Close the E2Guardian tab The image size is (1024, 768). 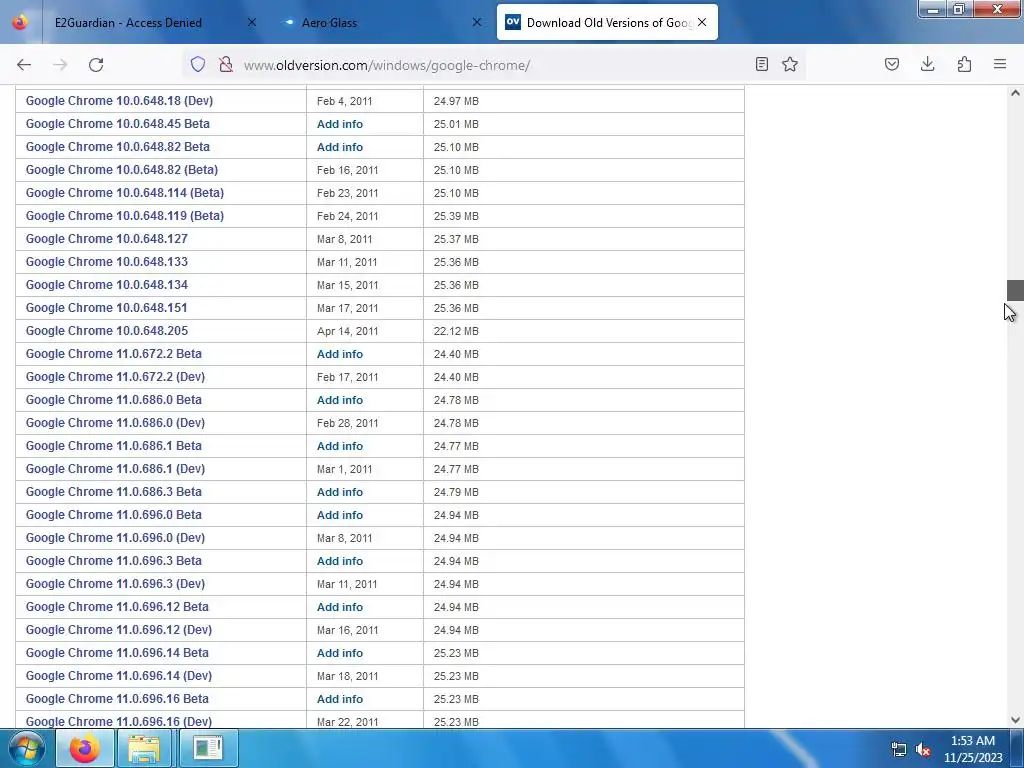point(251,22)
